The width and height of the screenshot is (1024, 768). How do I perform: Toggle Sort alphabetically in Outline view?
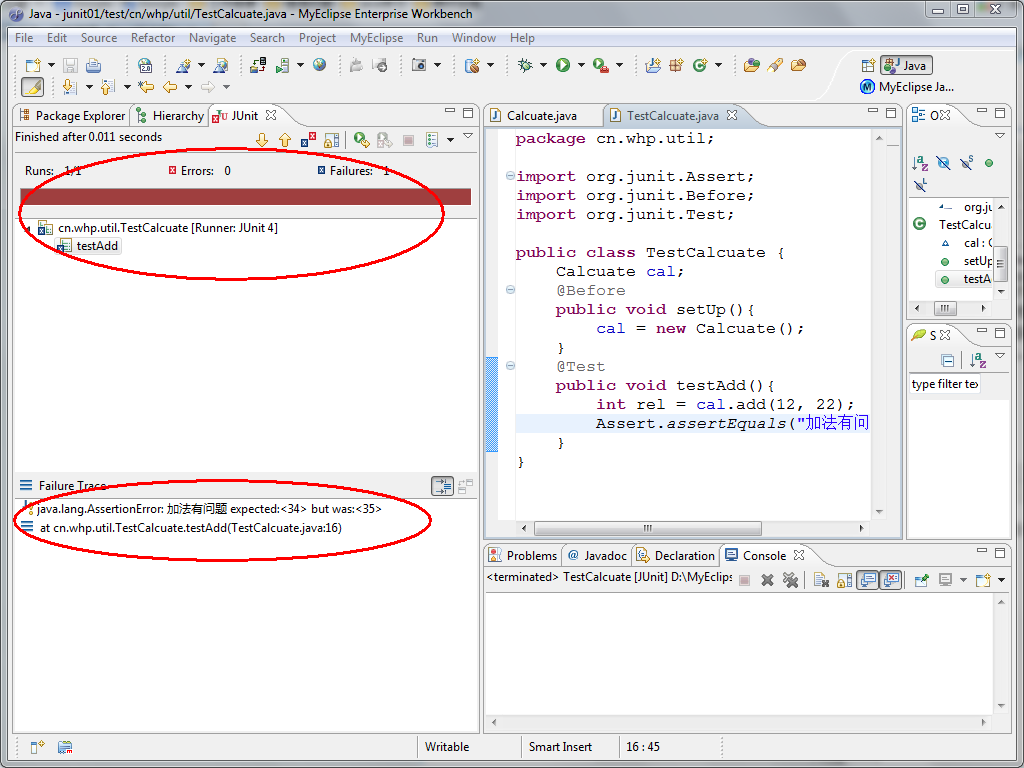pos(920,163)
